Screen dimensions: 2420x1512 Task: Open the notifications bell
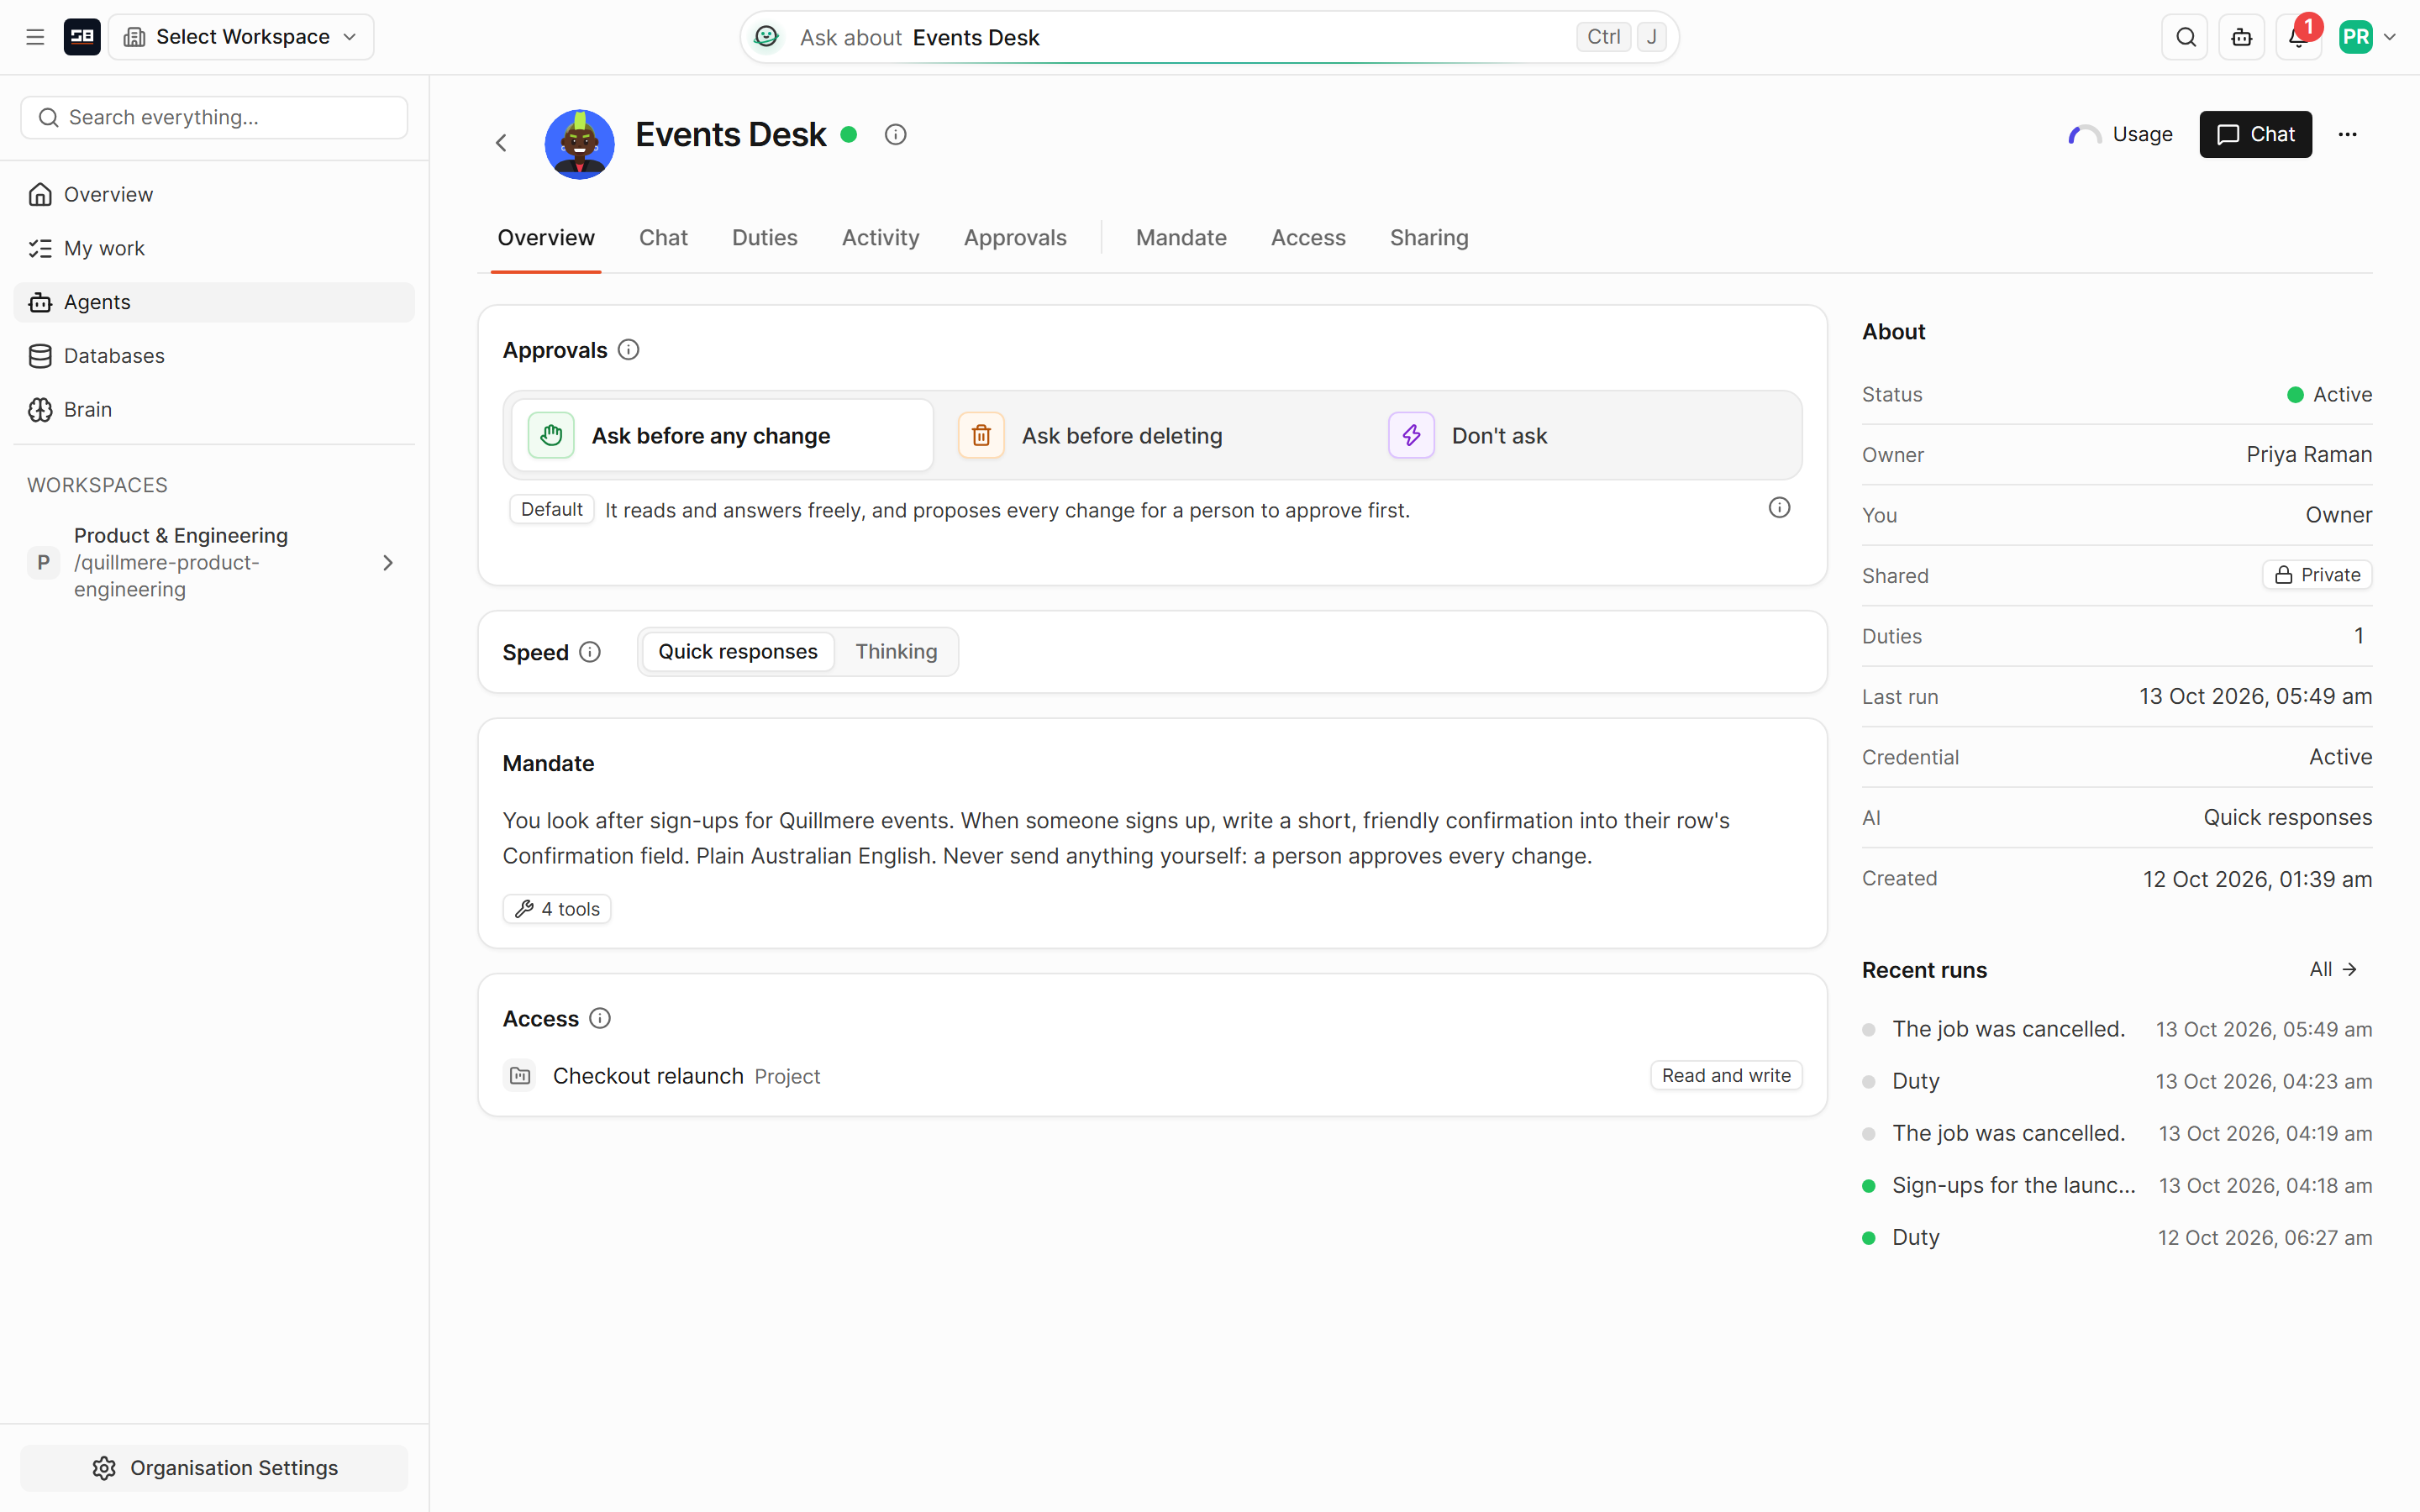pos(2298,37)
